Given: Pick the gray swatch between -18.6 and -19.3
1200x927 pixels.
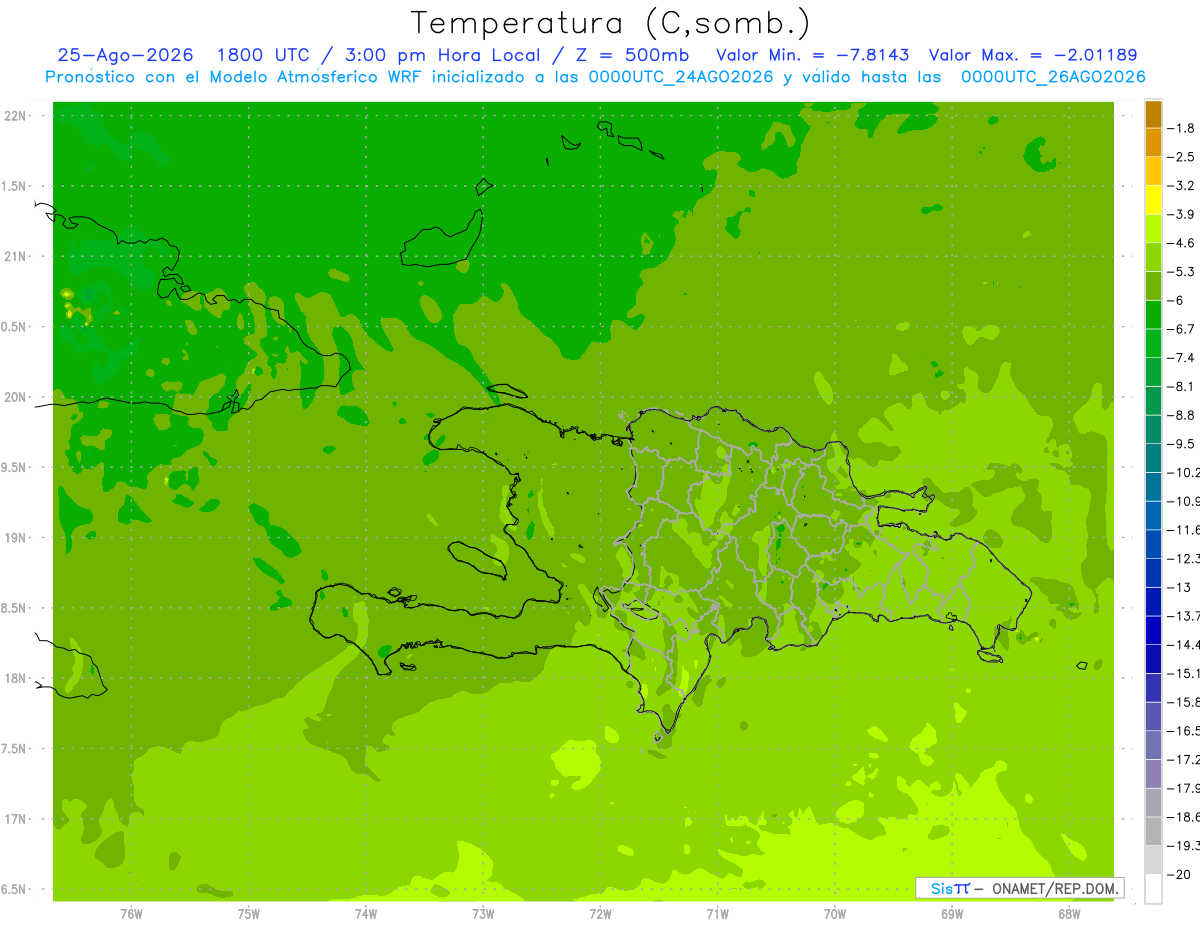Looking at the screenshot, I should (1153, 832).
